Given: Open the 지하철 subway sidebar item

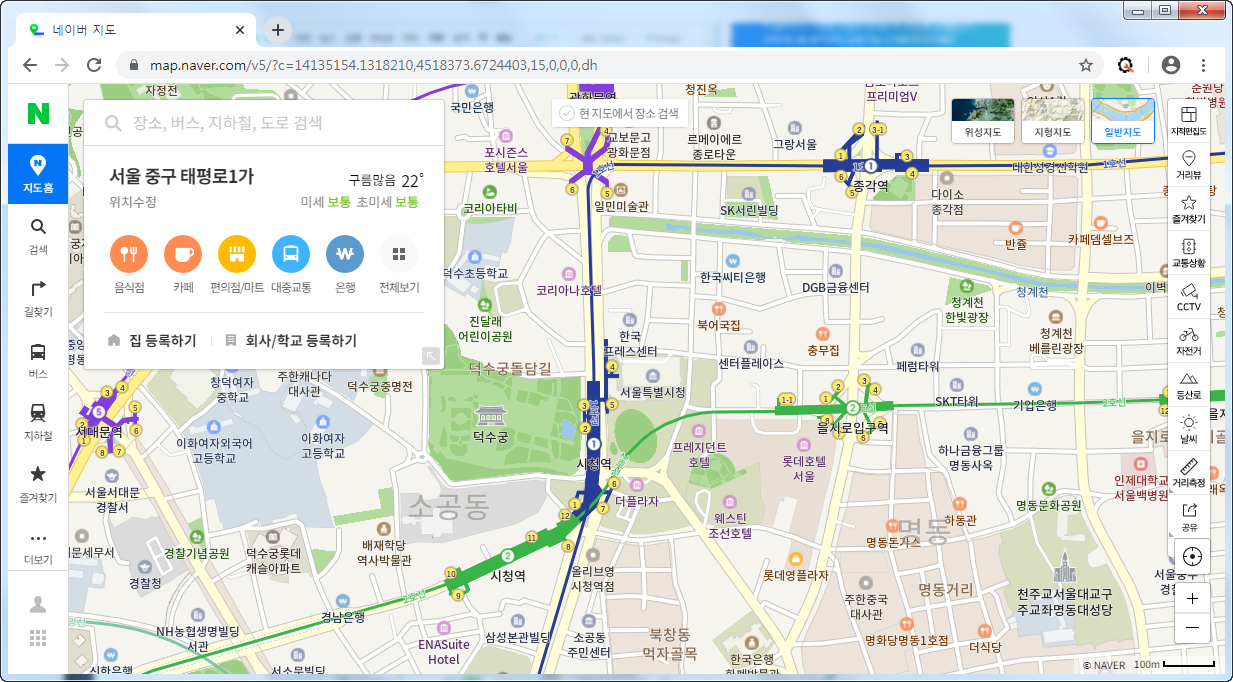Looking at the screenshot, I should point(38,422).
